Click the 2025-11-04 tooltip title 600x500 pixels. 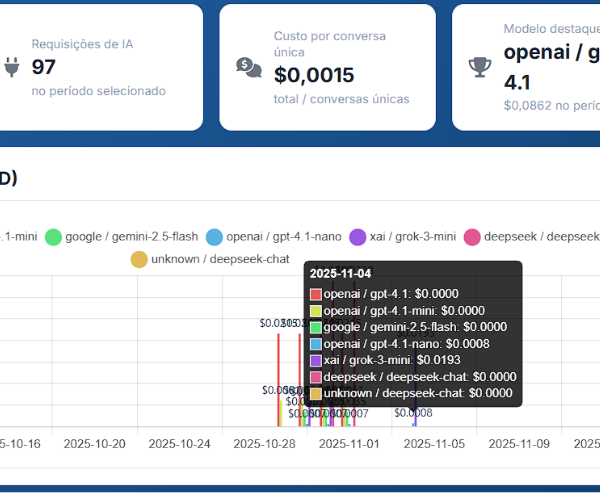click(x=340, y=274)
